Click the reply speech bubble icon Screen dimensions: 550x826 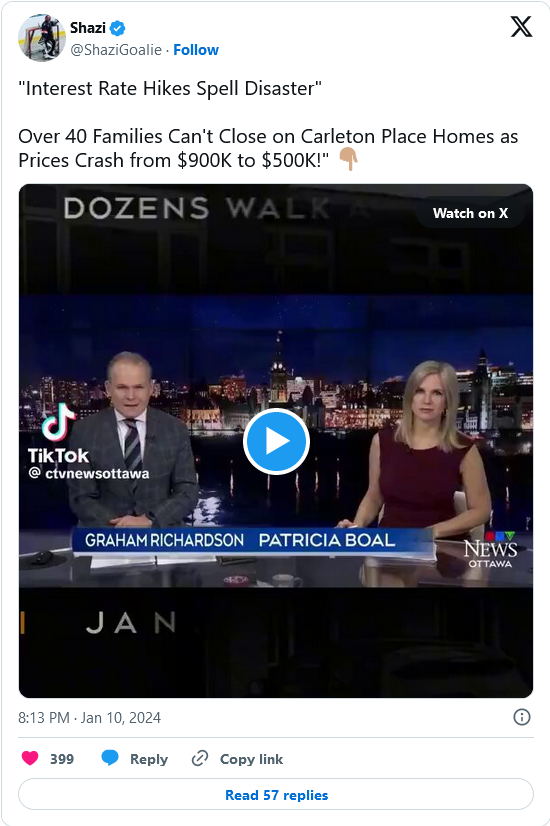point(110,758)
